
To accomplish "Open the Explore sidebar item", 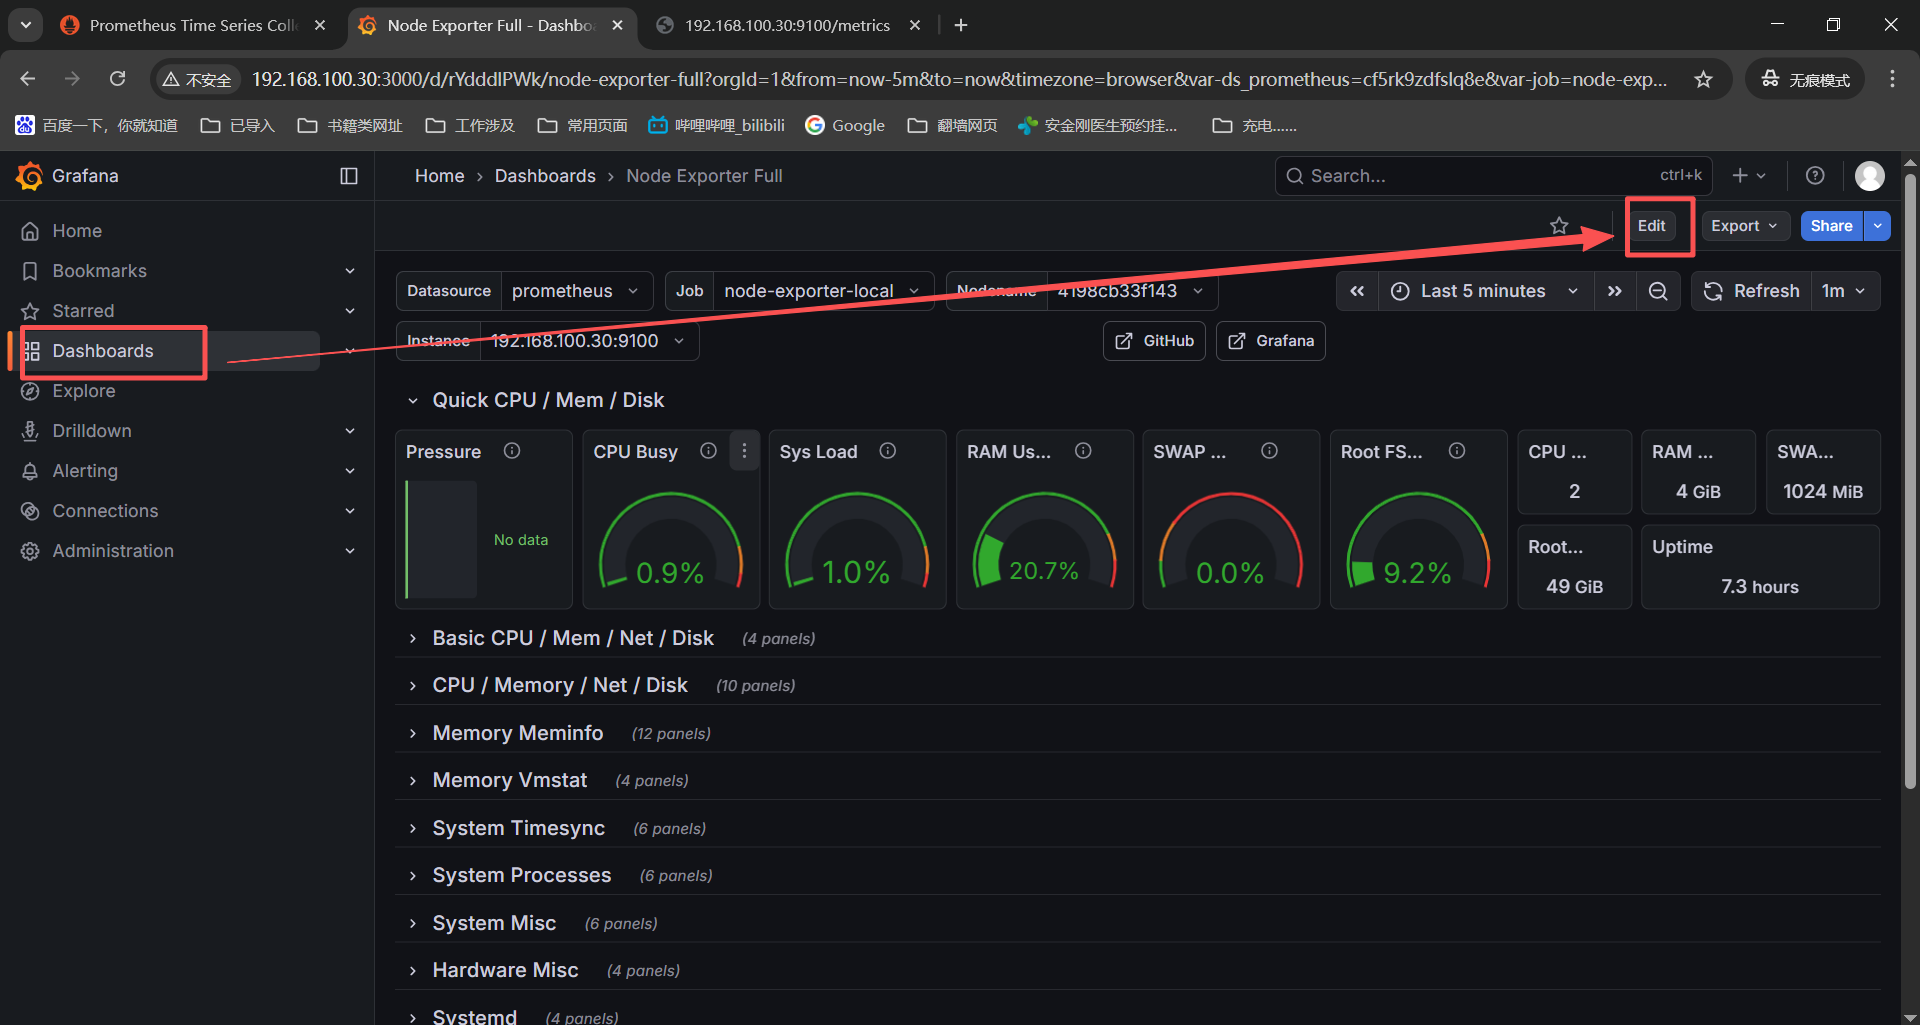I will click(x=84, y=391).
